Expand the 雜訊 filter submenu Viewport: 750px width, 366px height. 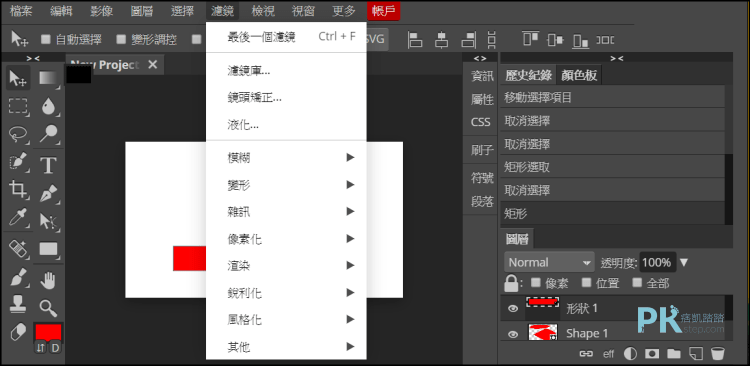(x=286, y=211)
